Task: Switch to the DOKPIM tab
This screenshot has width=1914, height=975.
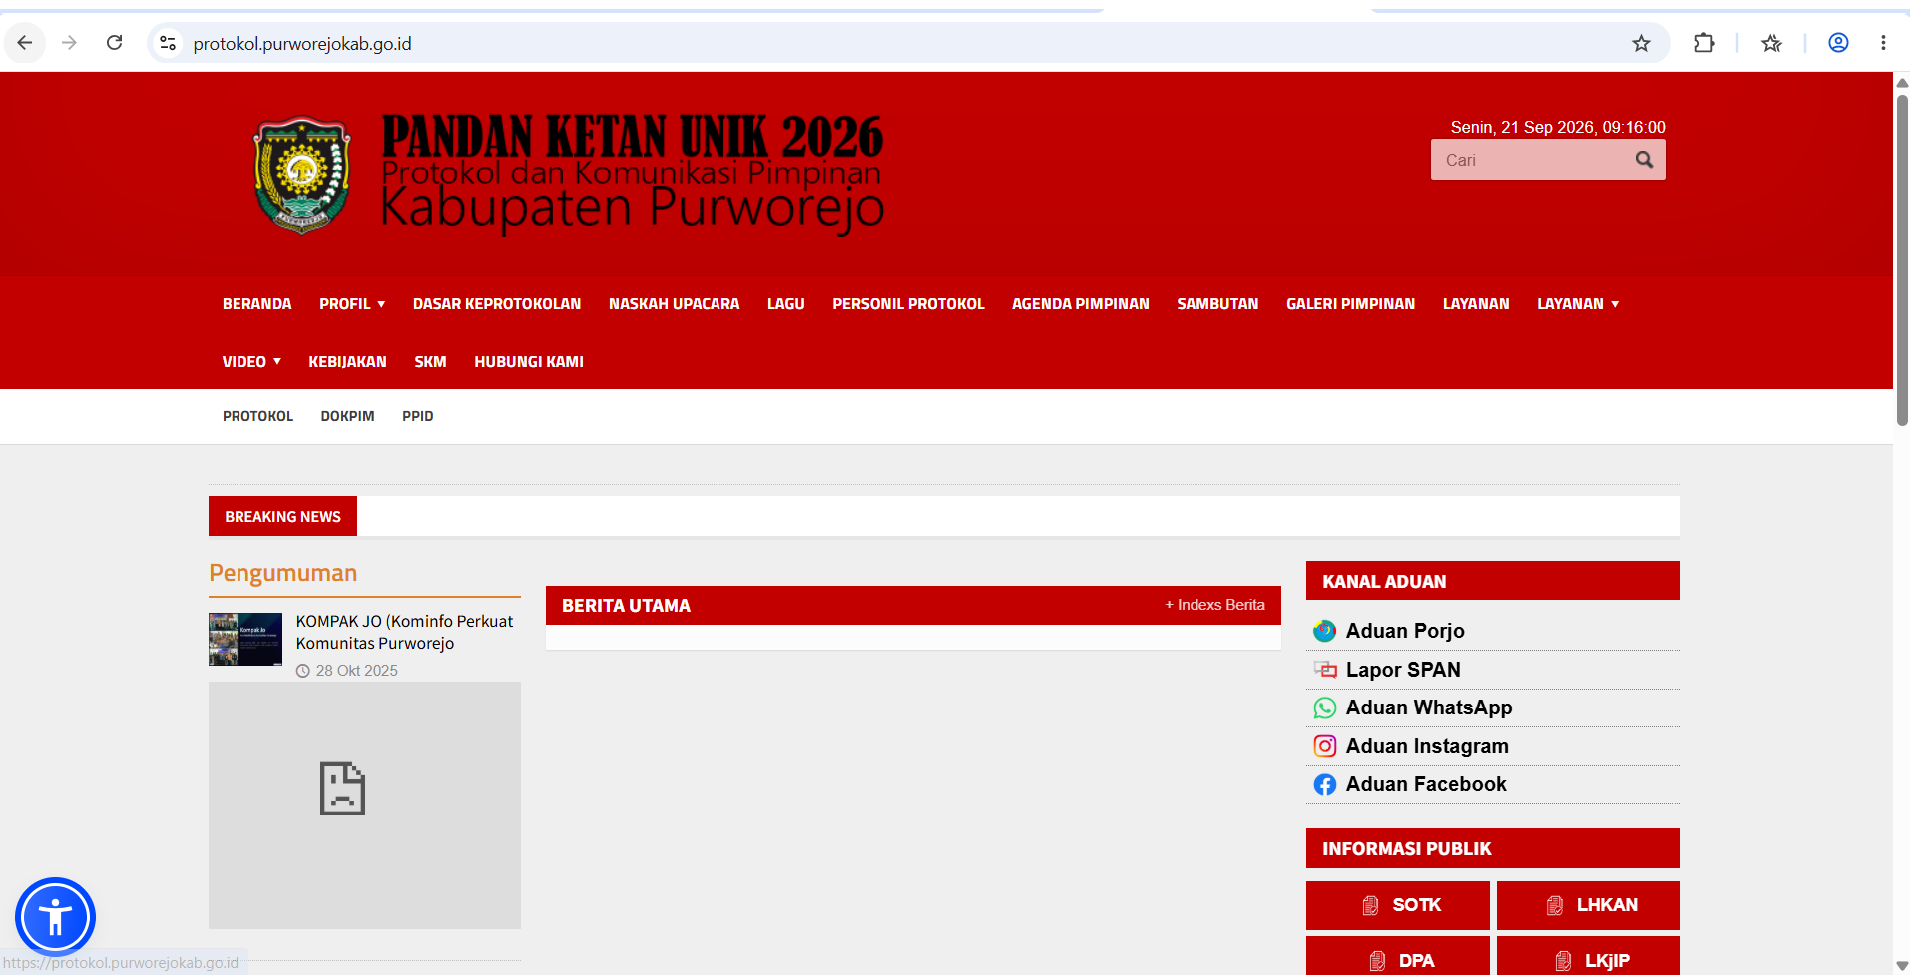Action: (347, 416)
